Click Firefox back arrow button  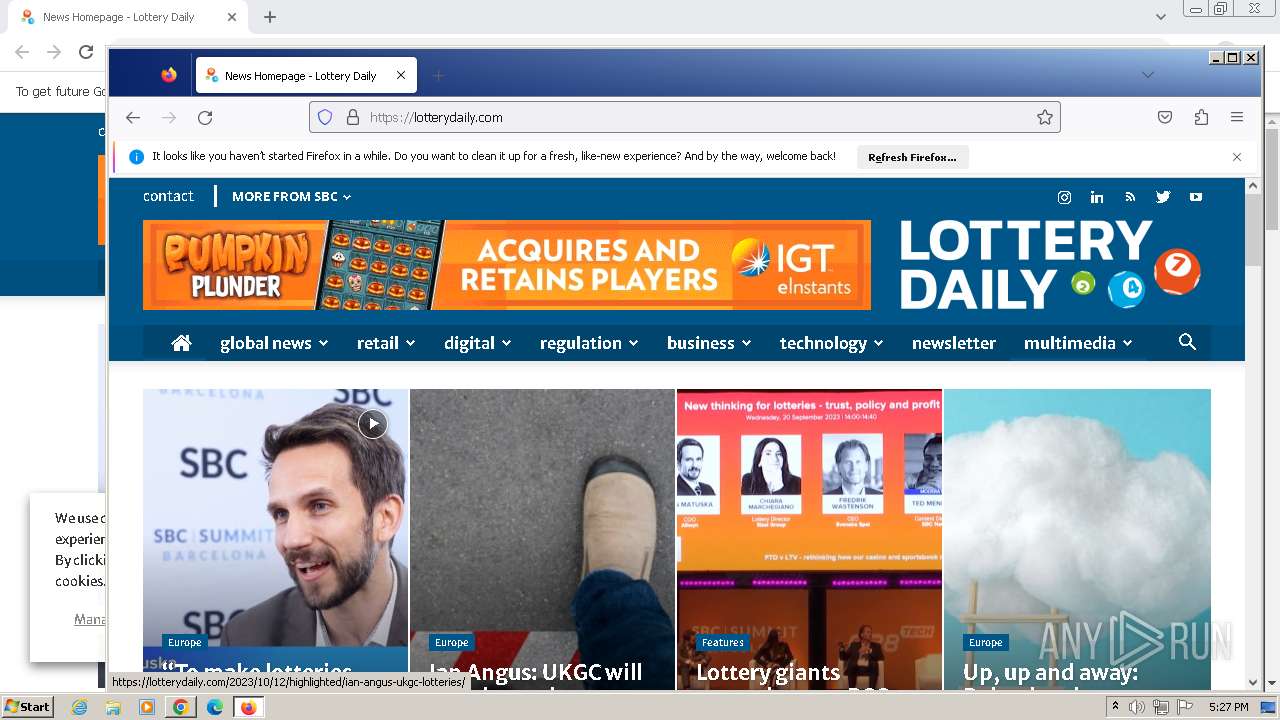[x=133, y=117]
